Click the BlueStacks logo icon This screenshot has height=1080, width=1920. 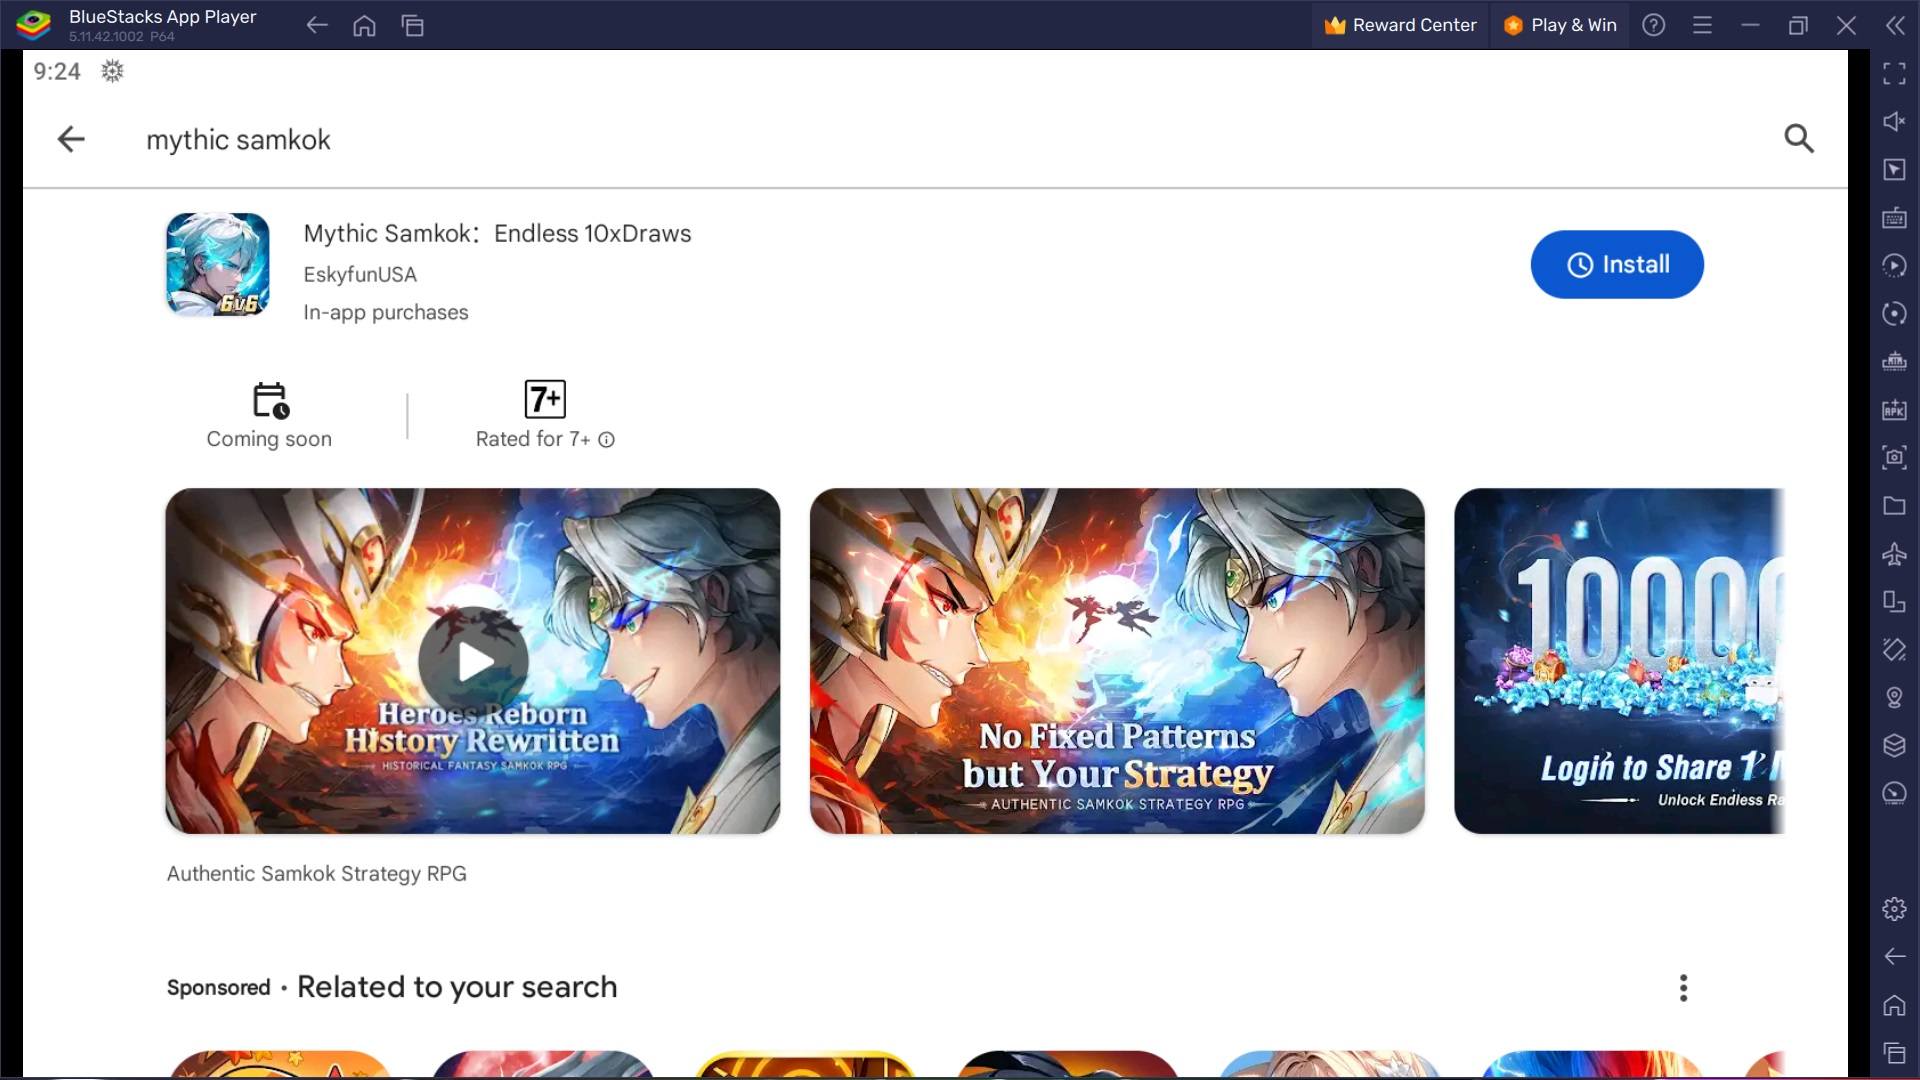[x=34, y=25]
